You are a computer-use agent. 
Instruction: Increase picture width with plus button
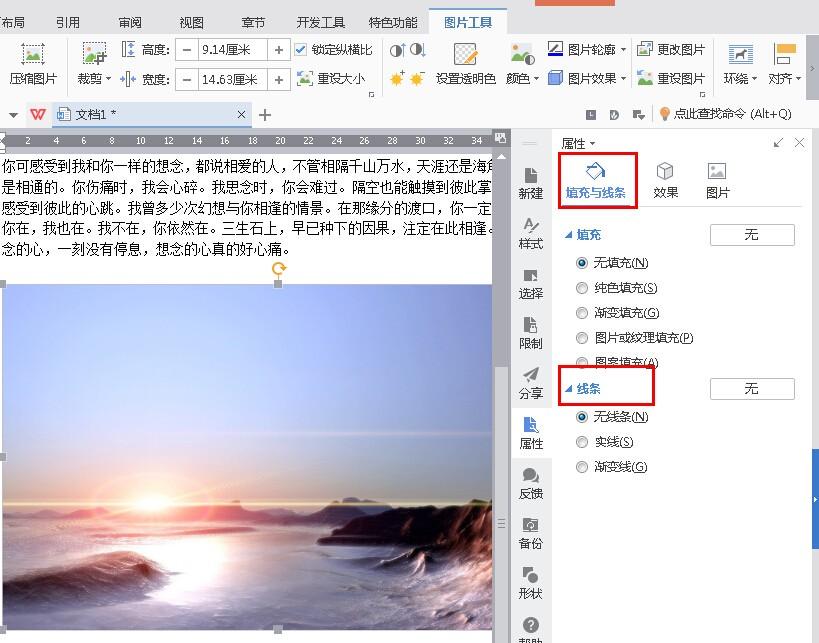[279, 79]
